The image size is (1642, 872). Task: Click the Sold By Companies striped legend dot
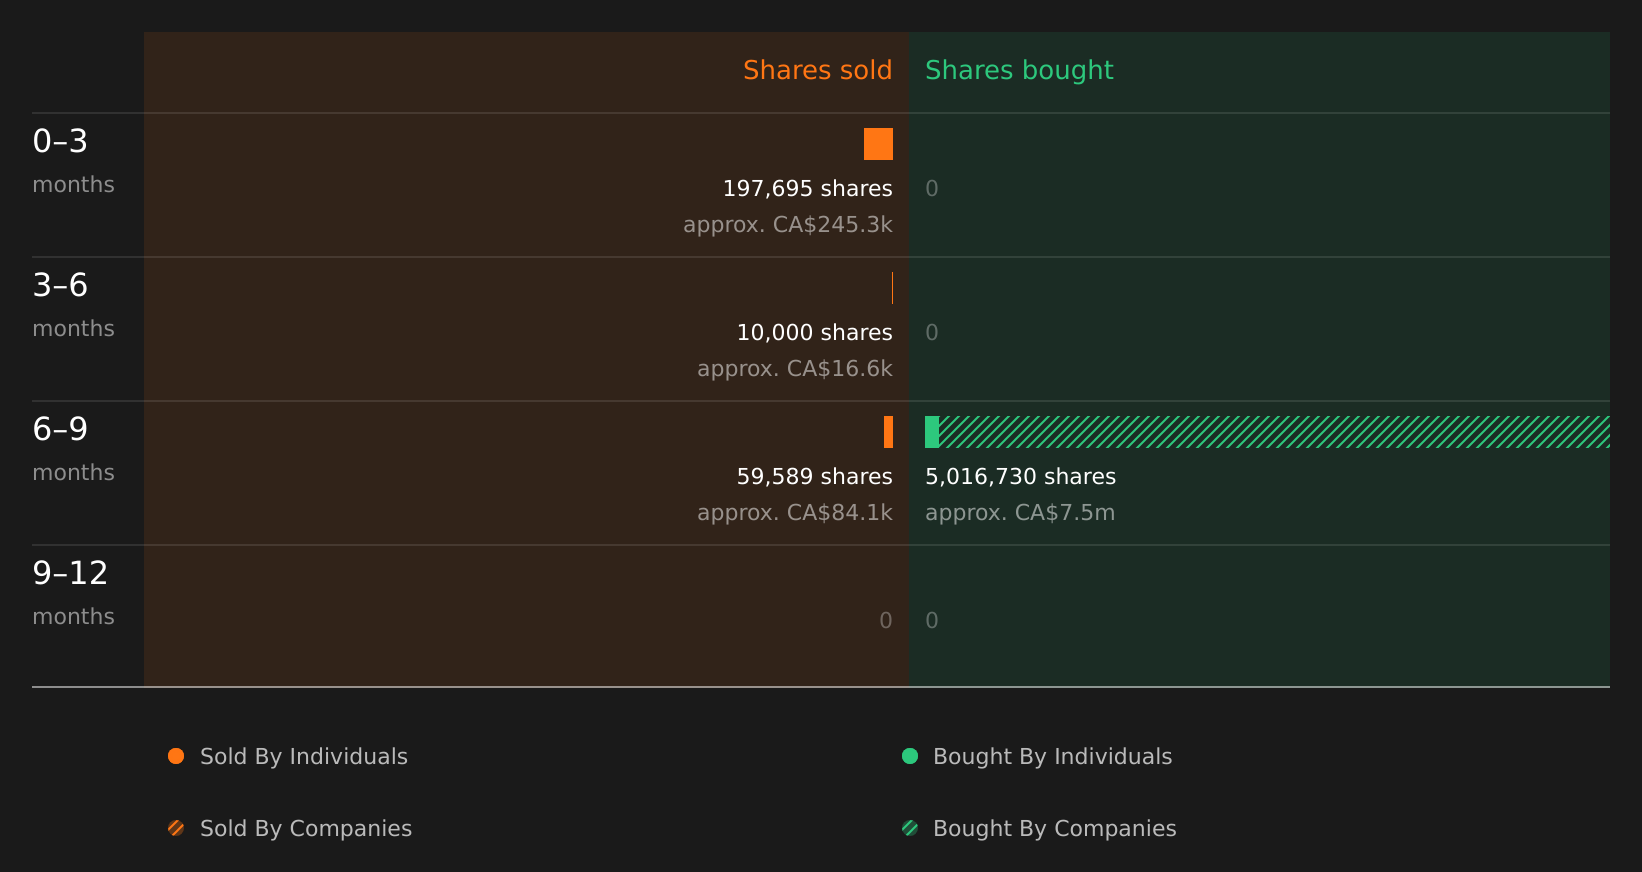point(176,828)
